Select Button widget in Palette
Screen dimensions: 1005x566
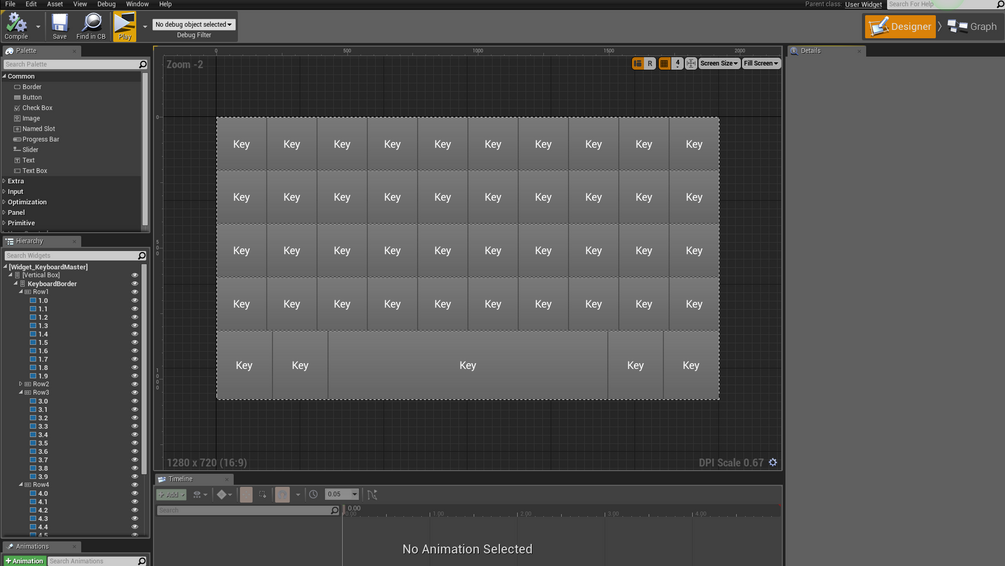point(28,97)
